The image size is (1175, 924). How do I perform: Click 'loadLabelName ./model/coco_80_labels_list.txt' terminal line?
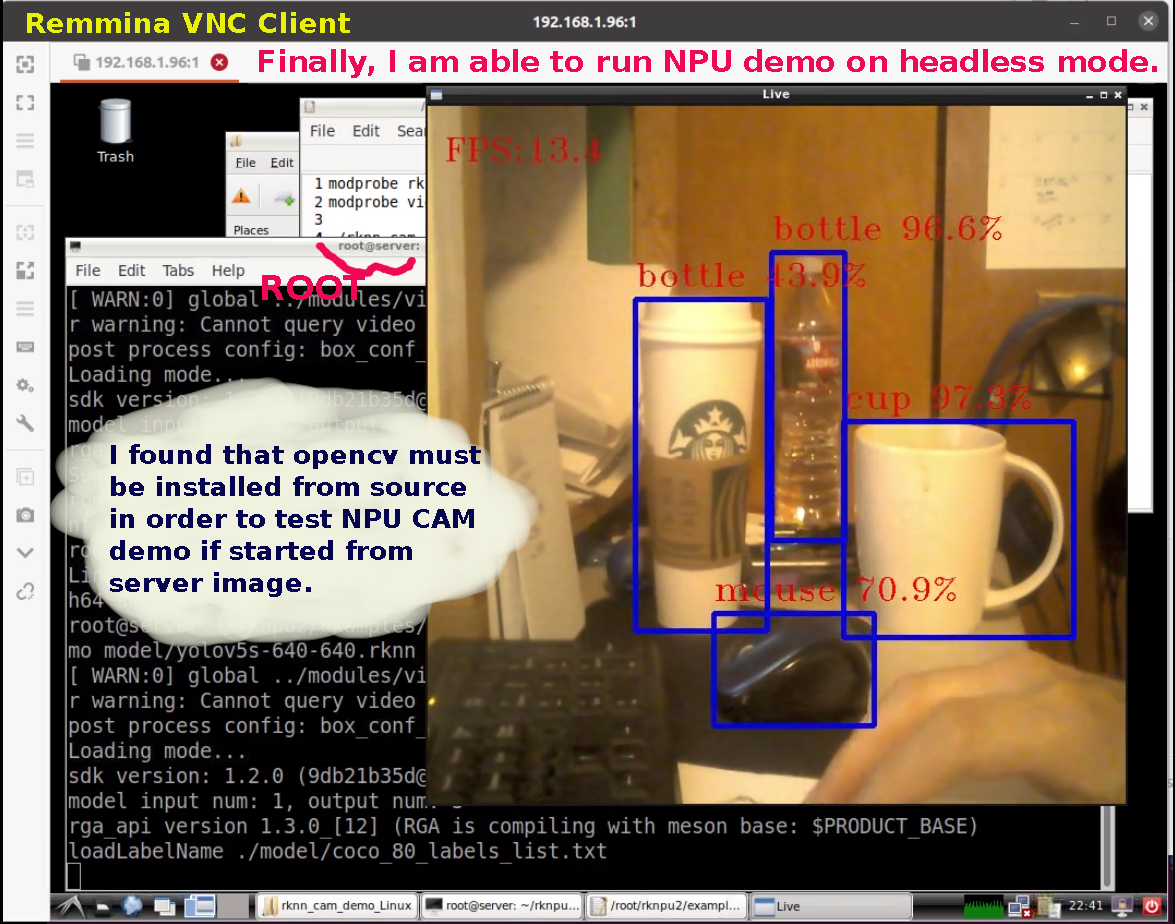338,851
